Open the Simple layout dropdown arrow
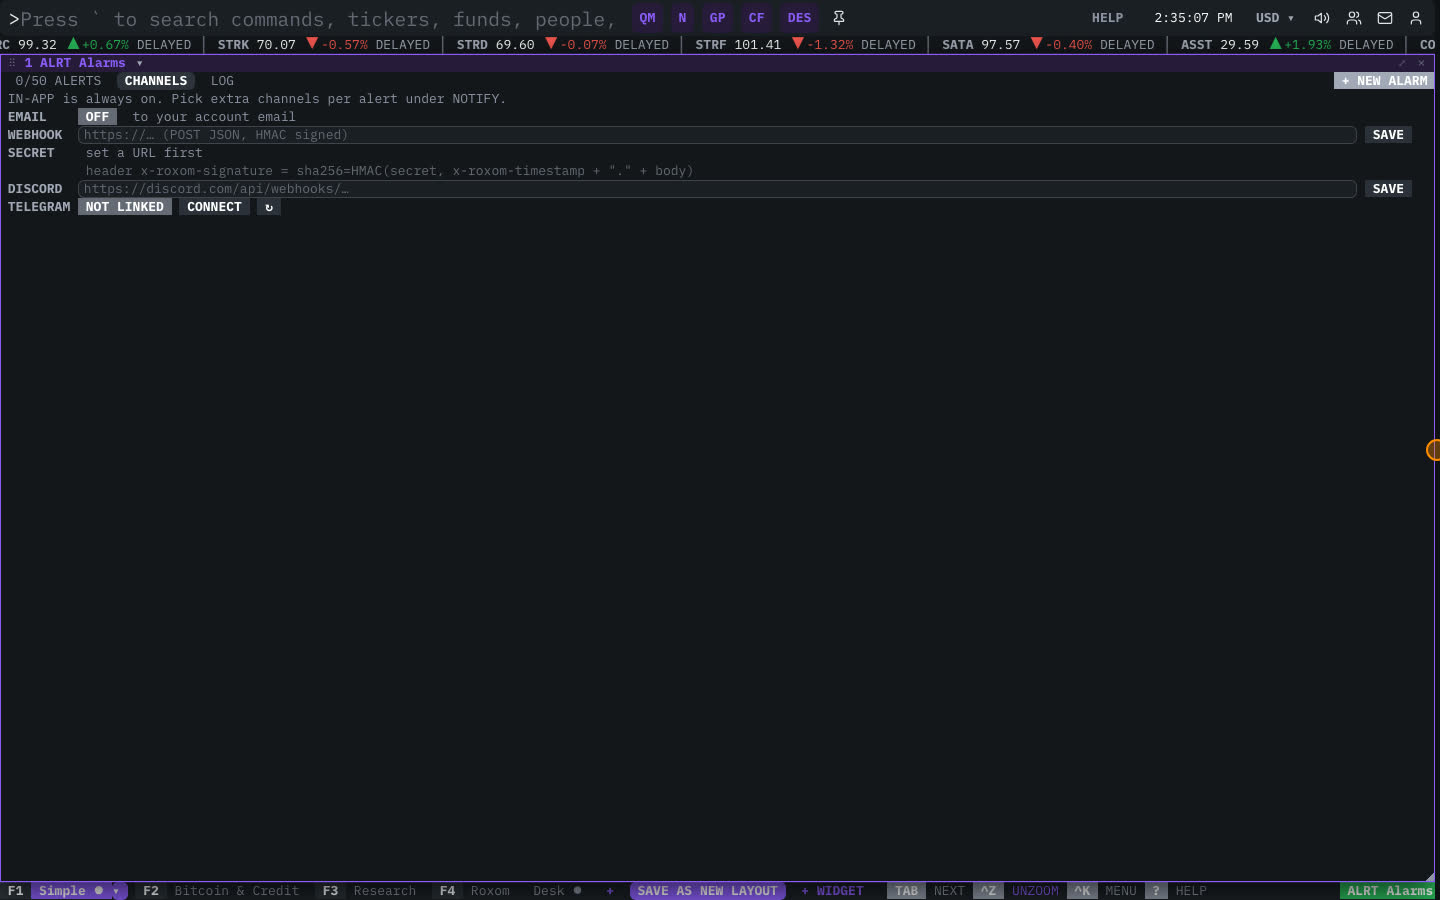Image resolution: width=1440 pixels, height=900 pixels. coord(116,891)
